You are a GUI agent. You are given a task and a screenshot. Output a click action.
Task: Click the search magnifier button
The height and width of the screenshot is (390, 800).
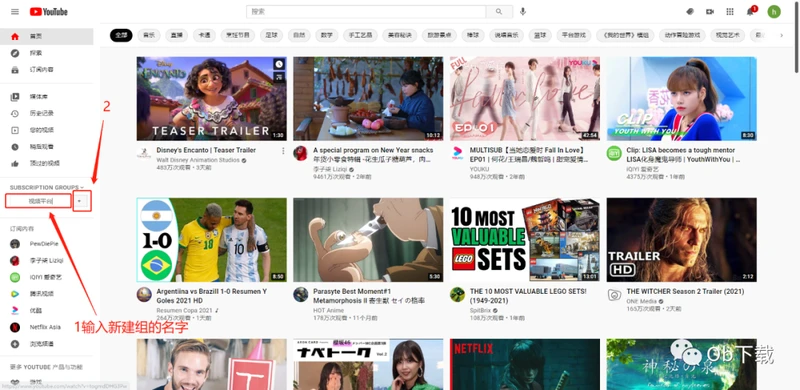(x=498, y=12)
